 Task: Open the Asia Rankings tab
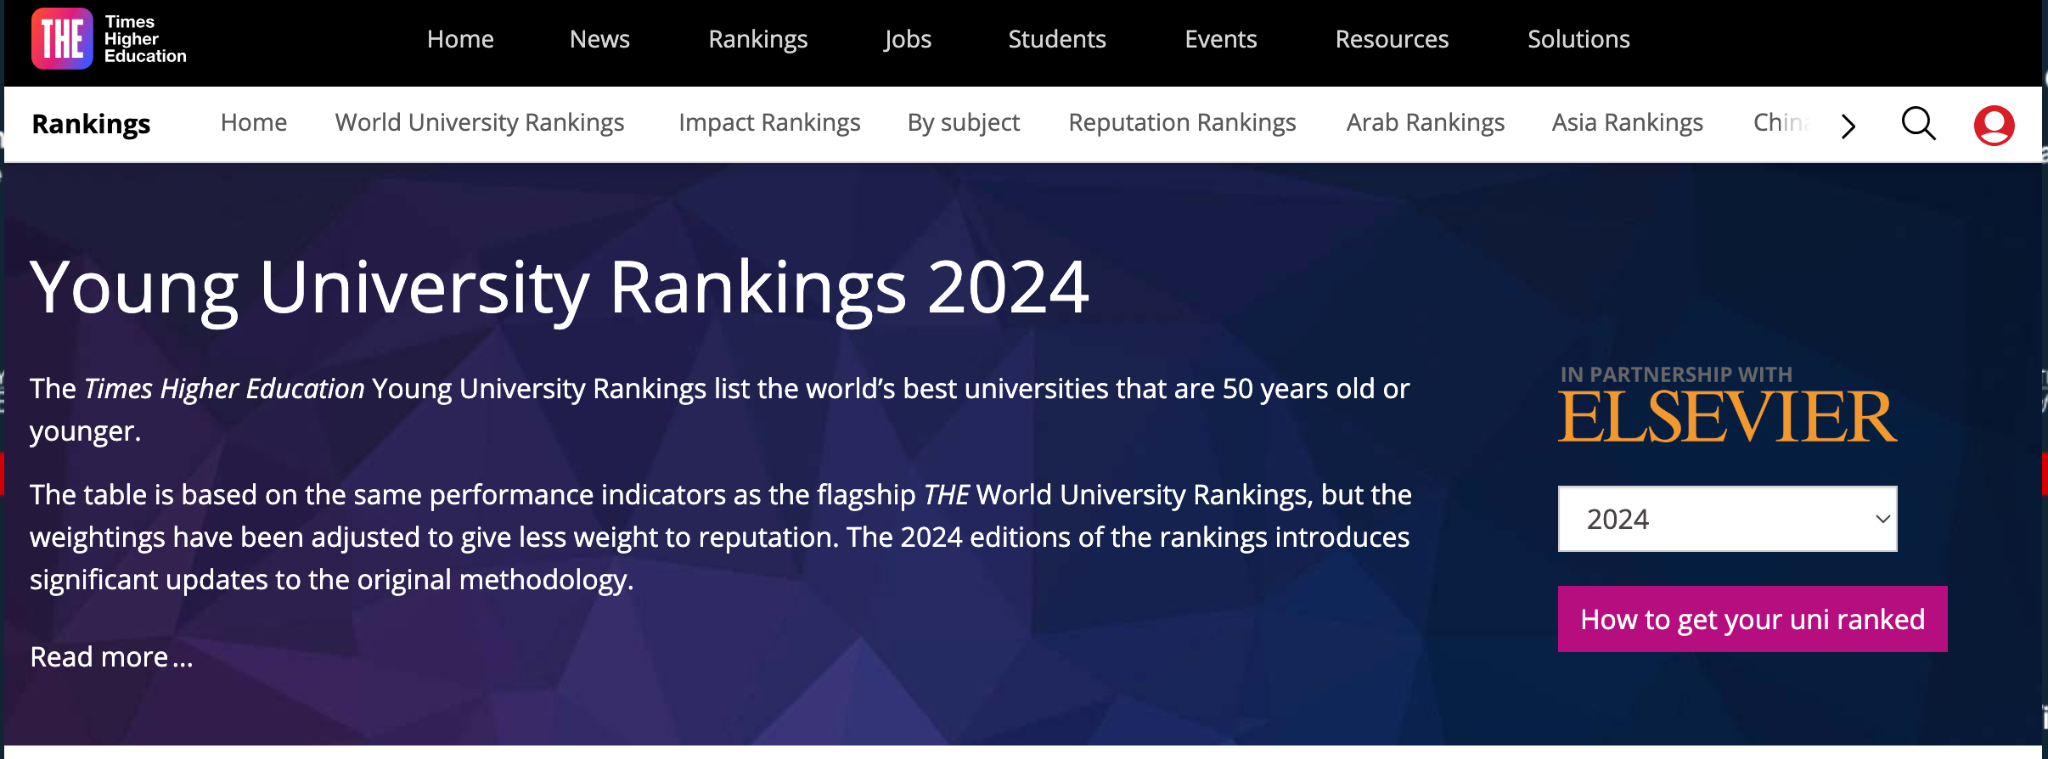[1626, 123]
